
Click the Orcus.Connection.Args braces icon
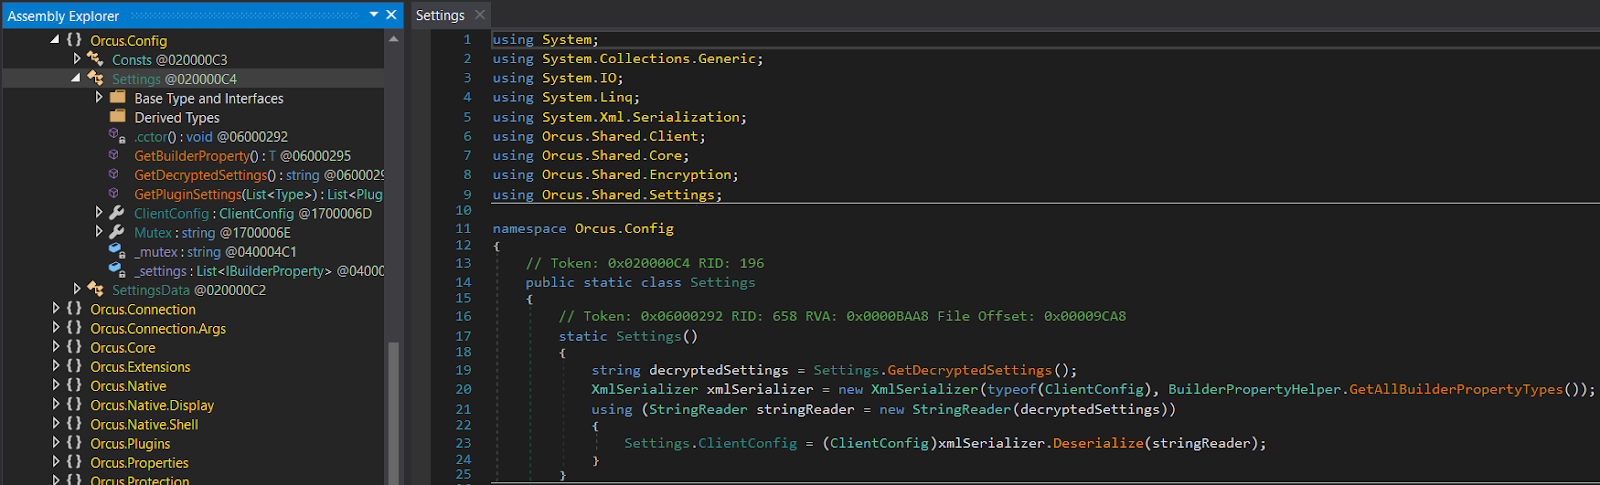click(74, 328)
